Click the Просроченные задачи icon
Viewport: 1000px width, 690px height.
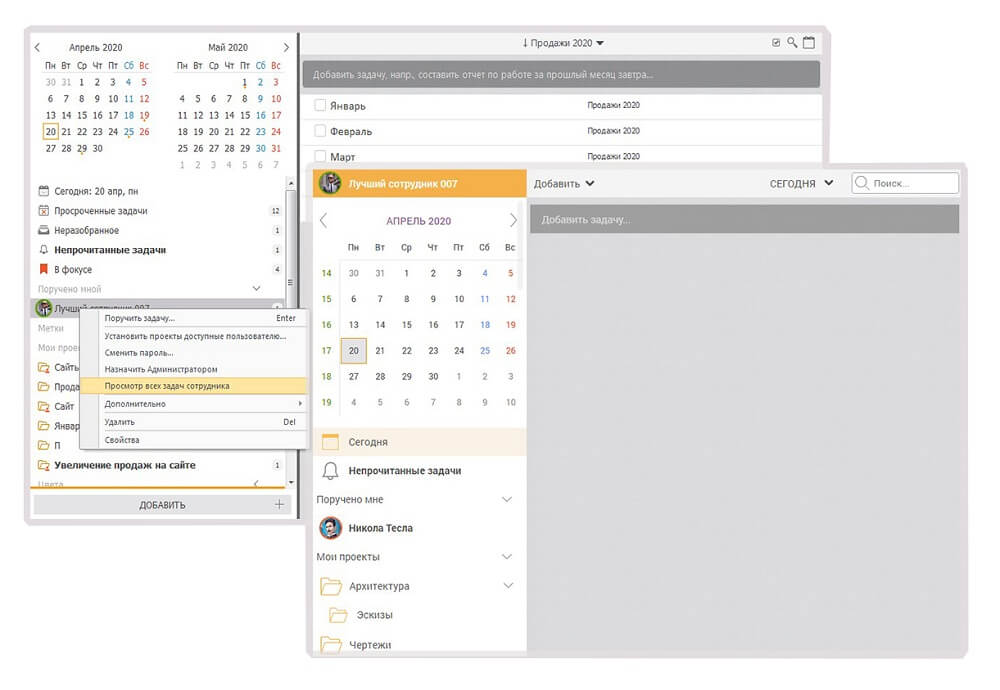point(43,211)
